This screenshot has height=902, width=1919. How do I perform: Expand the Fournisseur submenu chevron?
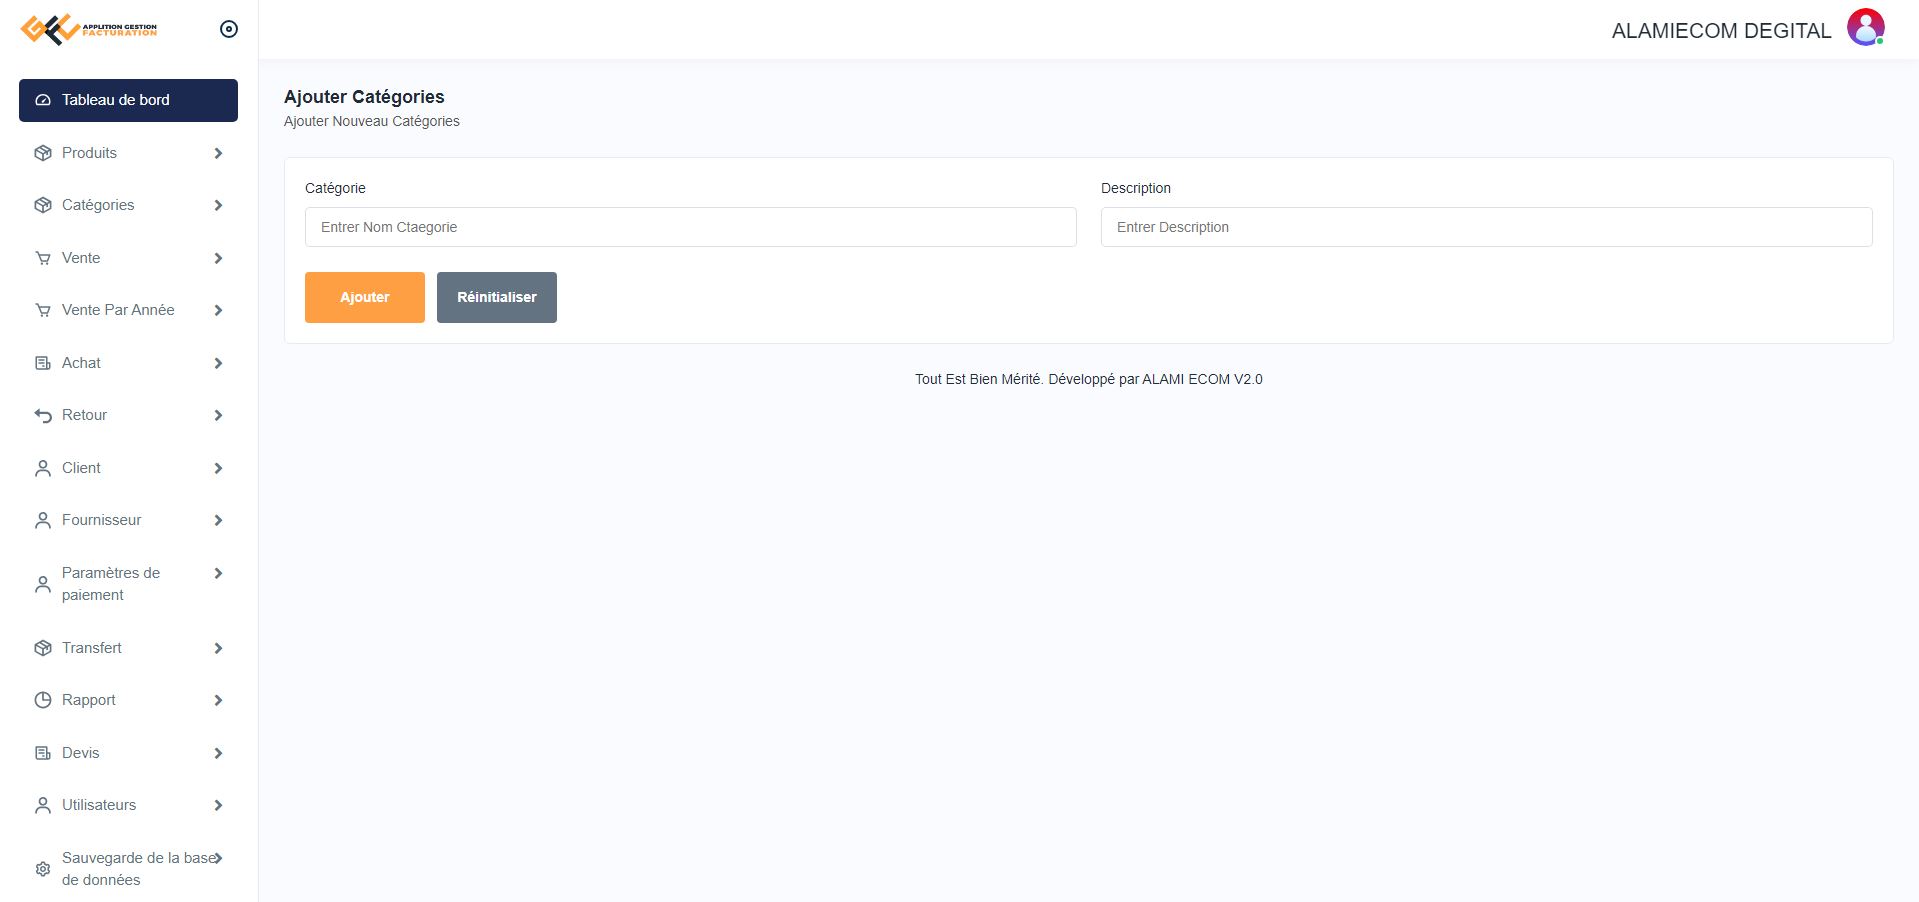click(x=218, y=520)
